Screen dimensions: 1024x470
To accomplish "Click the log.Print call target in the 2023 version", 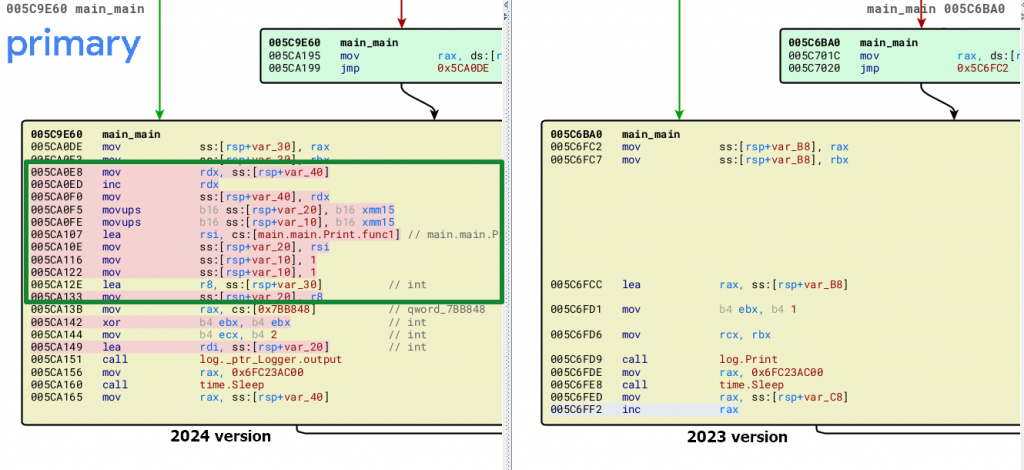I will (x=748, y=360).
